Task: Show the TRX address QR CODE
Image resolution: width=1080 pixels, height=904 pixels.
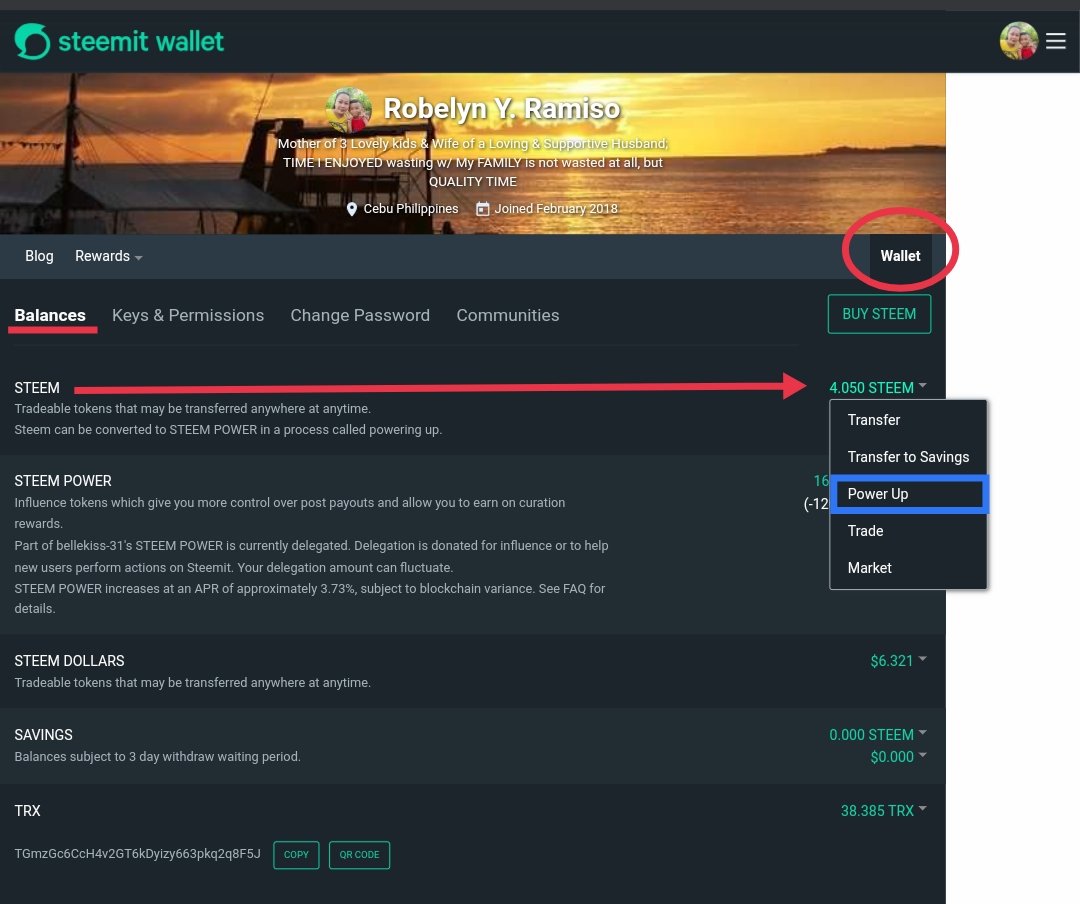Action: [x=360, y=854]
